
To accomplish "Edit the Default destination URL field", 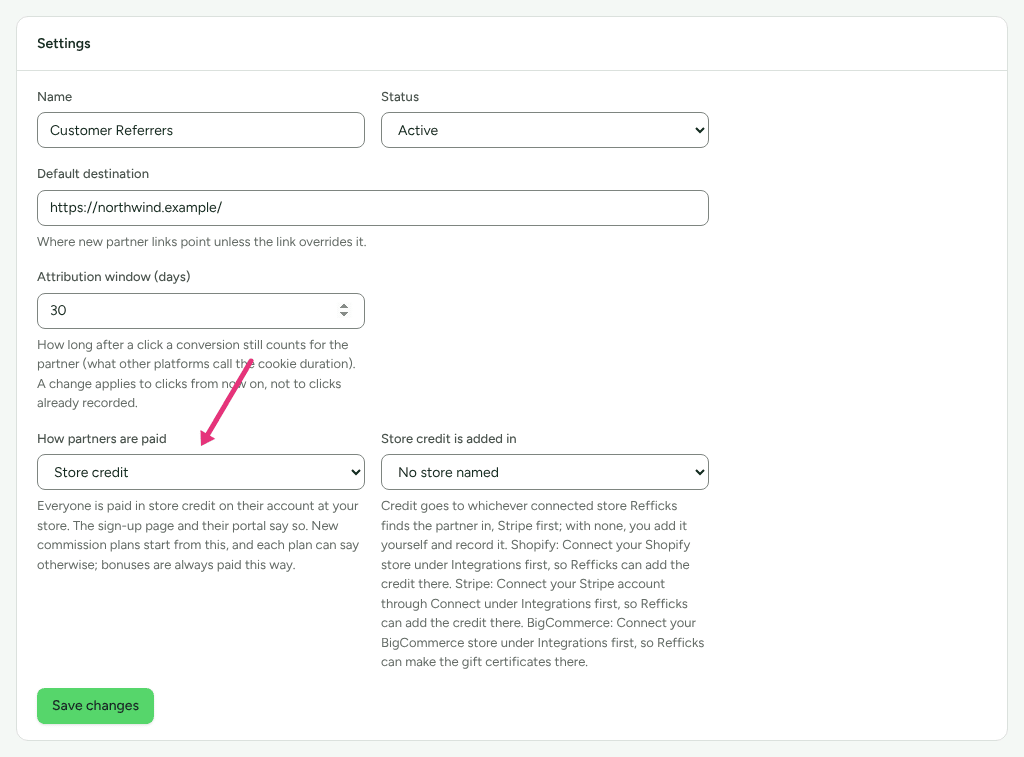I will point(372,208).
